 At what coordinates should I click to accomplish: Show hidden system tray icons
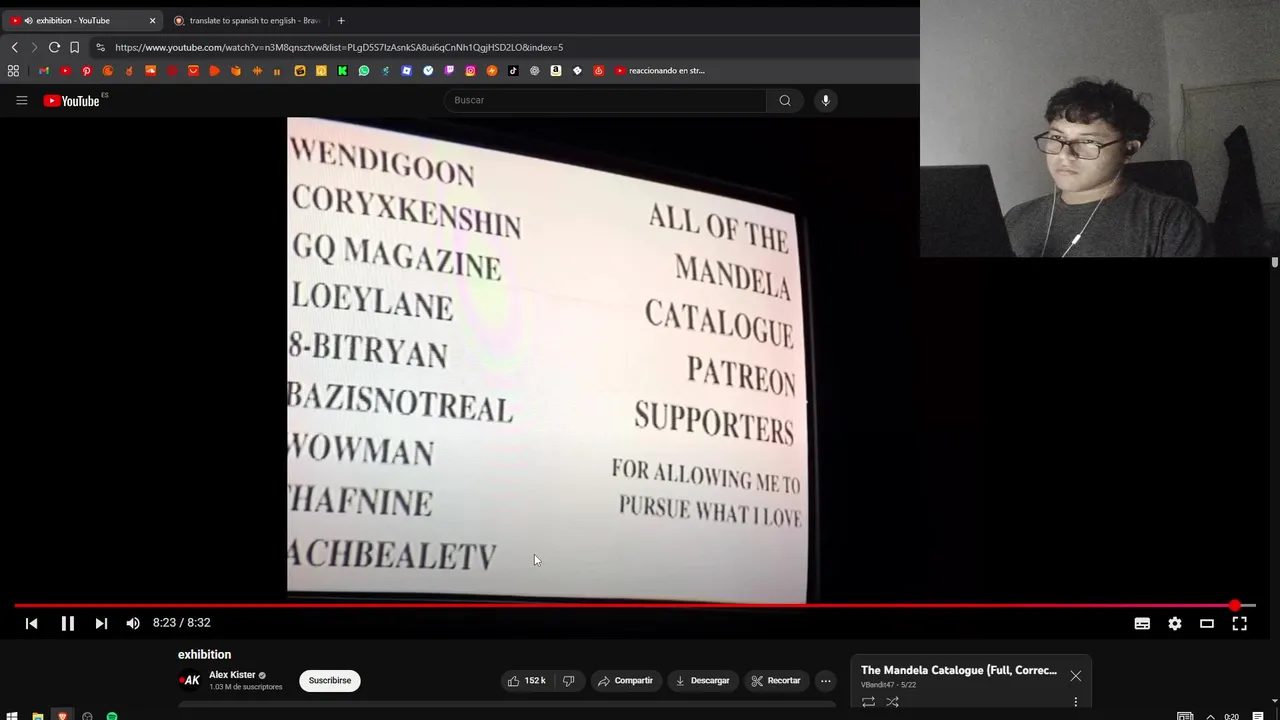coord(1210,716)
